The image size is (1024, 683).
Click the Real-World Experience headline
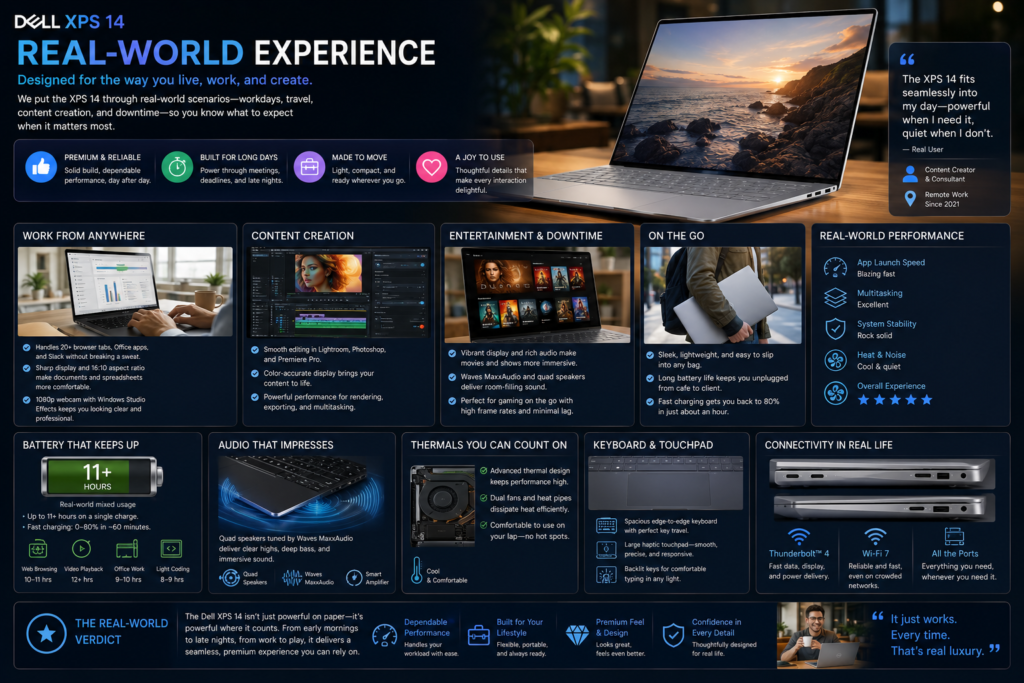point(226,53)
